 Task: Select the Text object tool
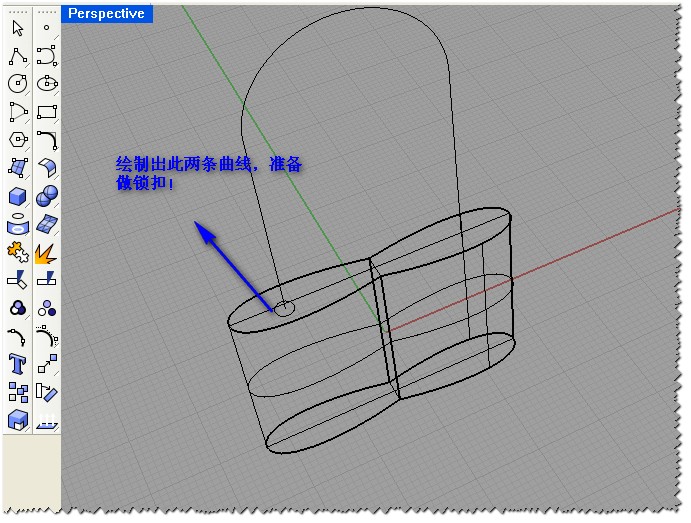coord(18,364)
